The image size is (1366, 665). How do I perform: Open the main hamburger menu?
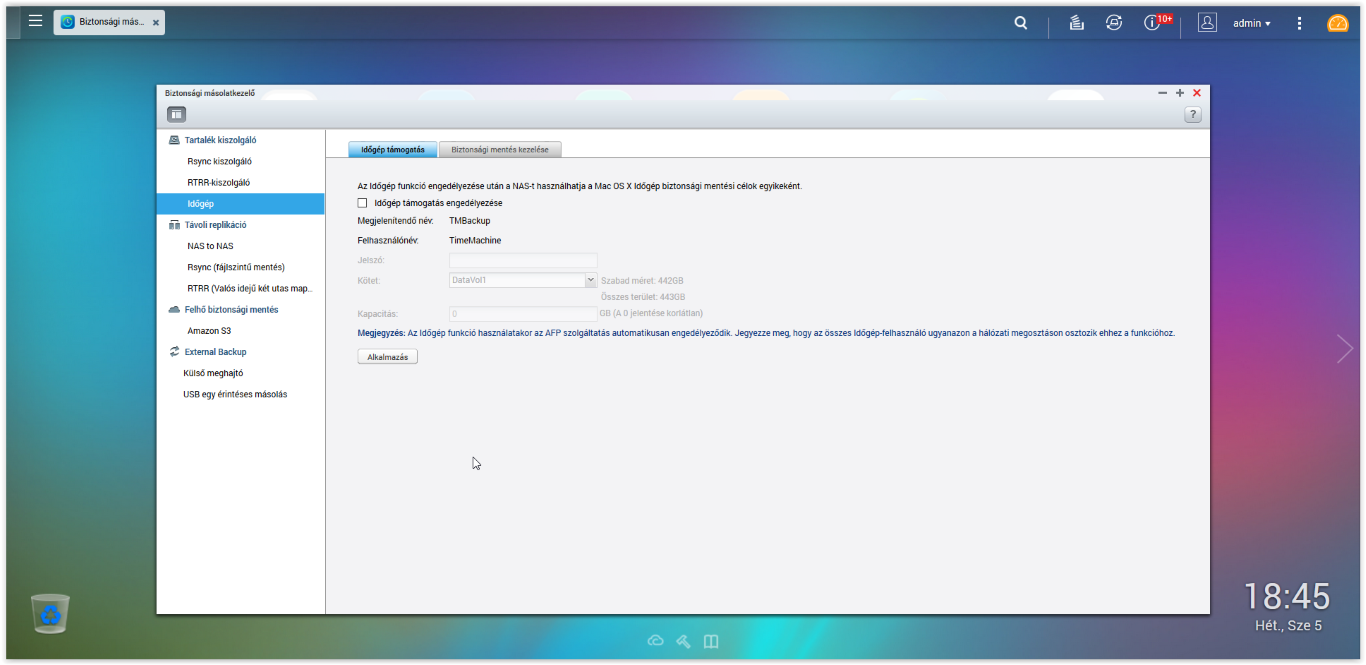[x=35, y=21]
